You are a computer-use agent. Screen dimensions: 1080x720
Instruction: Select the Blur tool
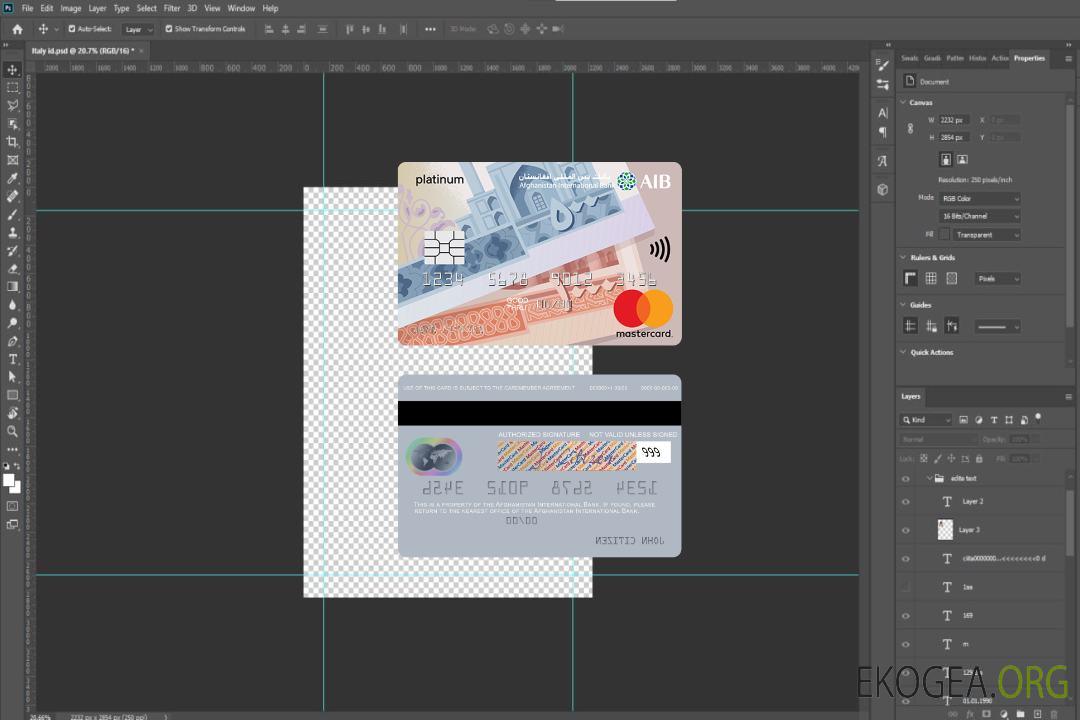12,305
